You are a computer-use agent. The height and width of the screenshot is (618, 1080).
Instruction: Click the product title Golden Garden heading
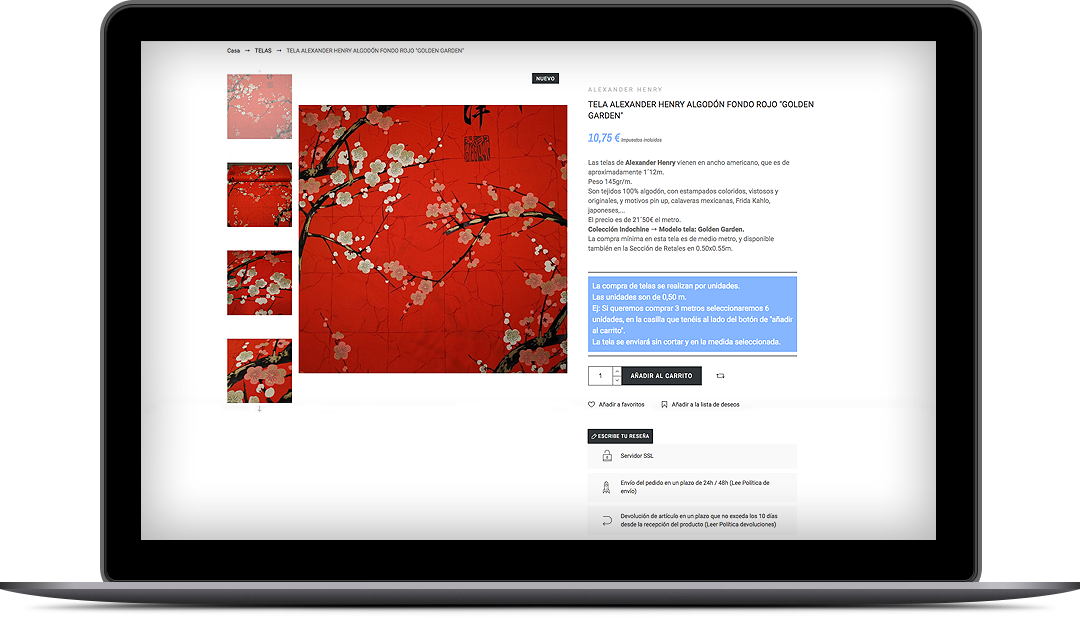[700, 110]
